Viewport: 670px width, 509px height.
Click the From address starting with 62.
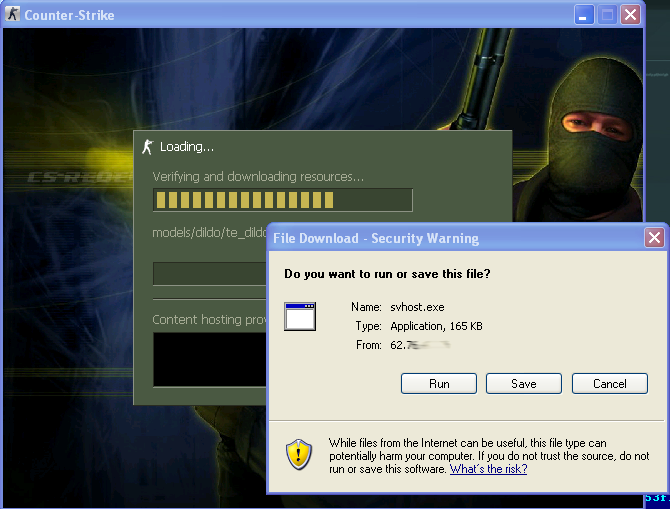tap(420, 345)
